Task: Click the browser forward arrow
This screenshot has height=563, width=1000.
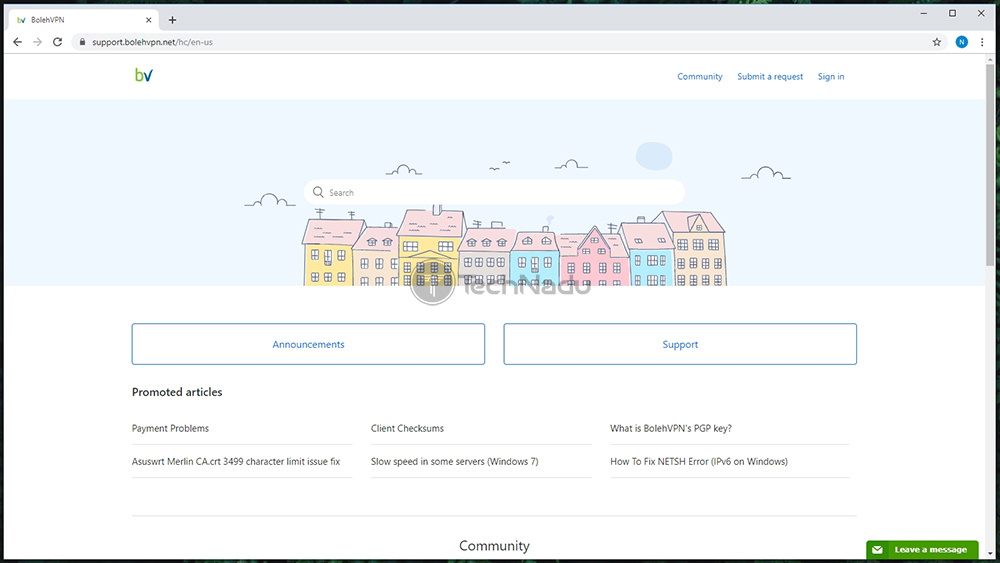Action: 37,42
